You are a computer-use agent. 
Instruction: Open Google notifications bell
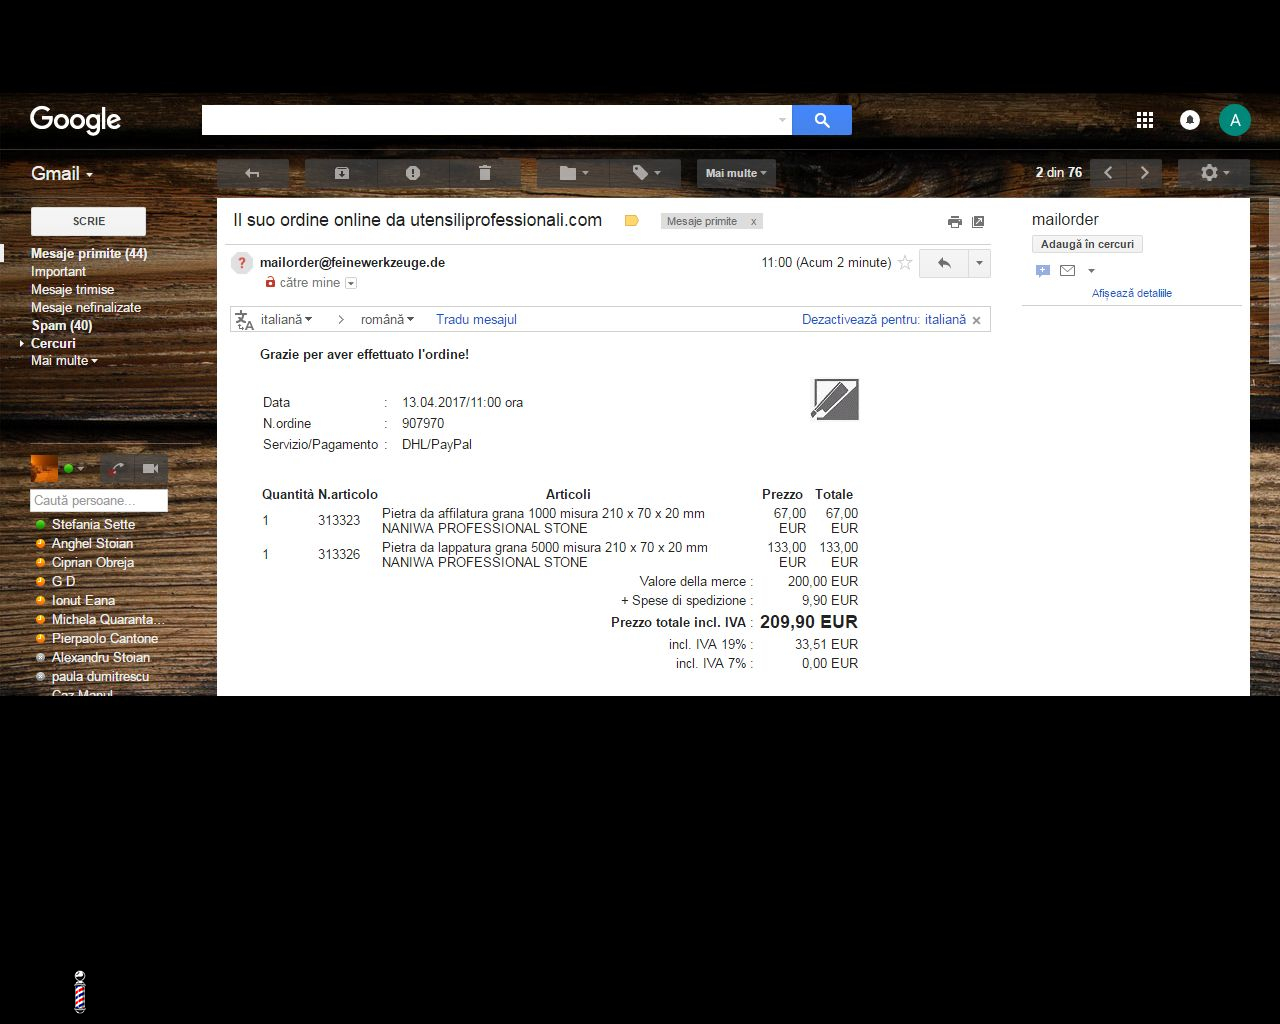(1190, 120)
